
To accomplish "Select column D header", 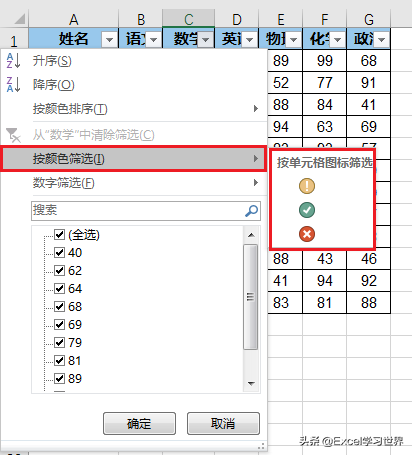I will tap(237, 20).
